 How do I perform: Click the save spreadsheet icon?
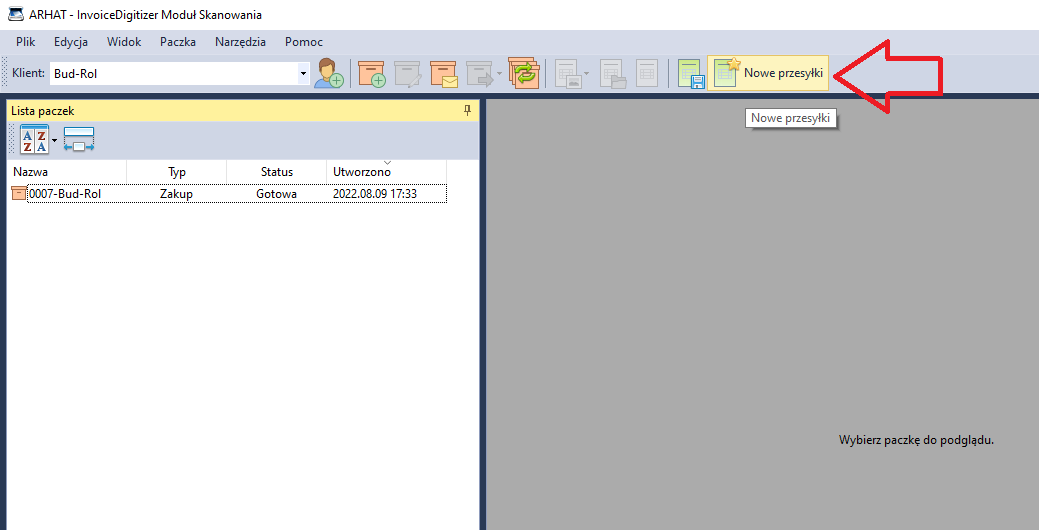pyautogui.click(x=691, y=73)
